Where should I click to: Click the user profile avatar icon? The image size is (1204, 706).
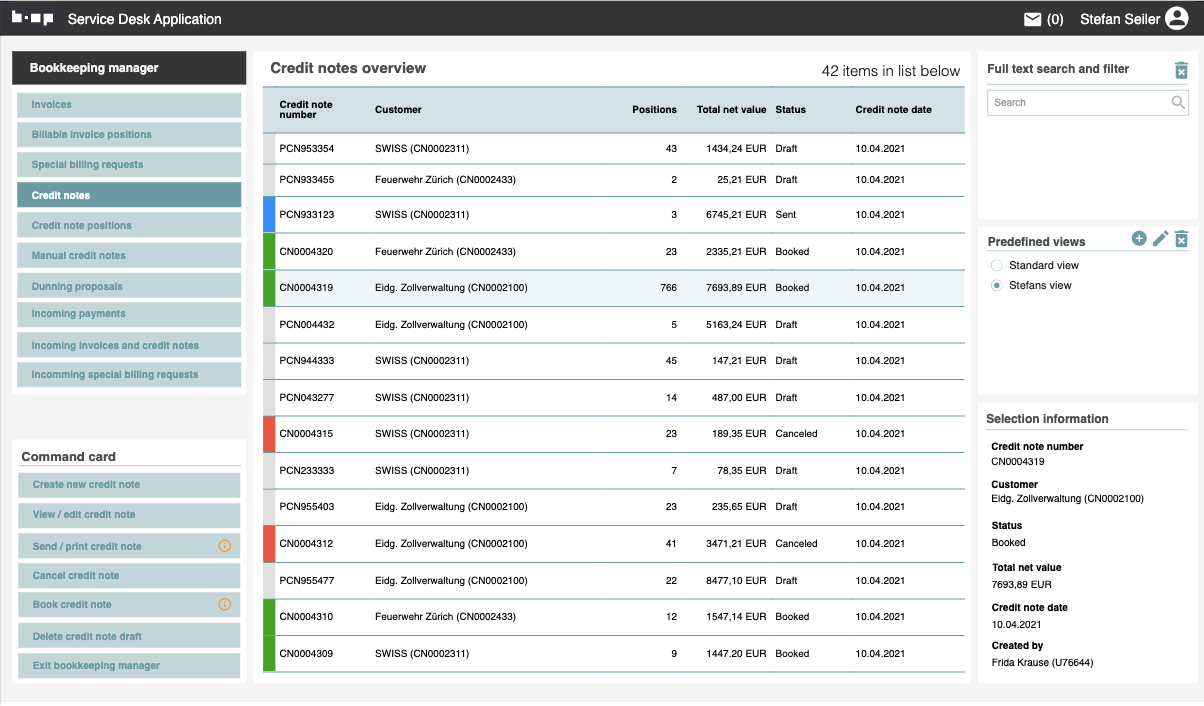pyautogui.click(x=1176, y=19)
